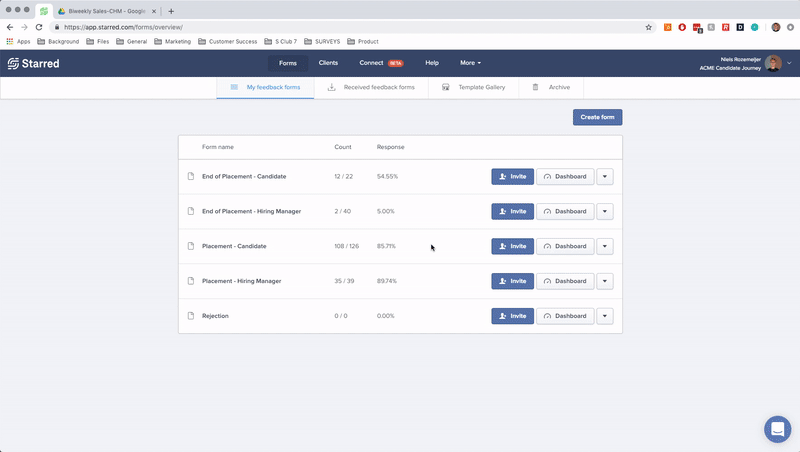Open form named Placement - Hiring Manager

[x=241, y=281]
